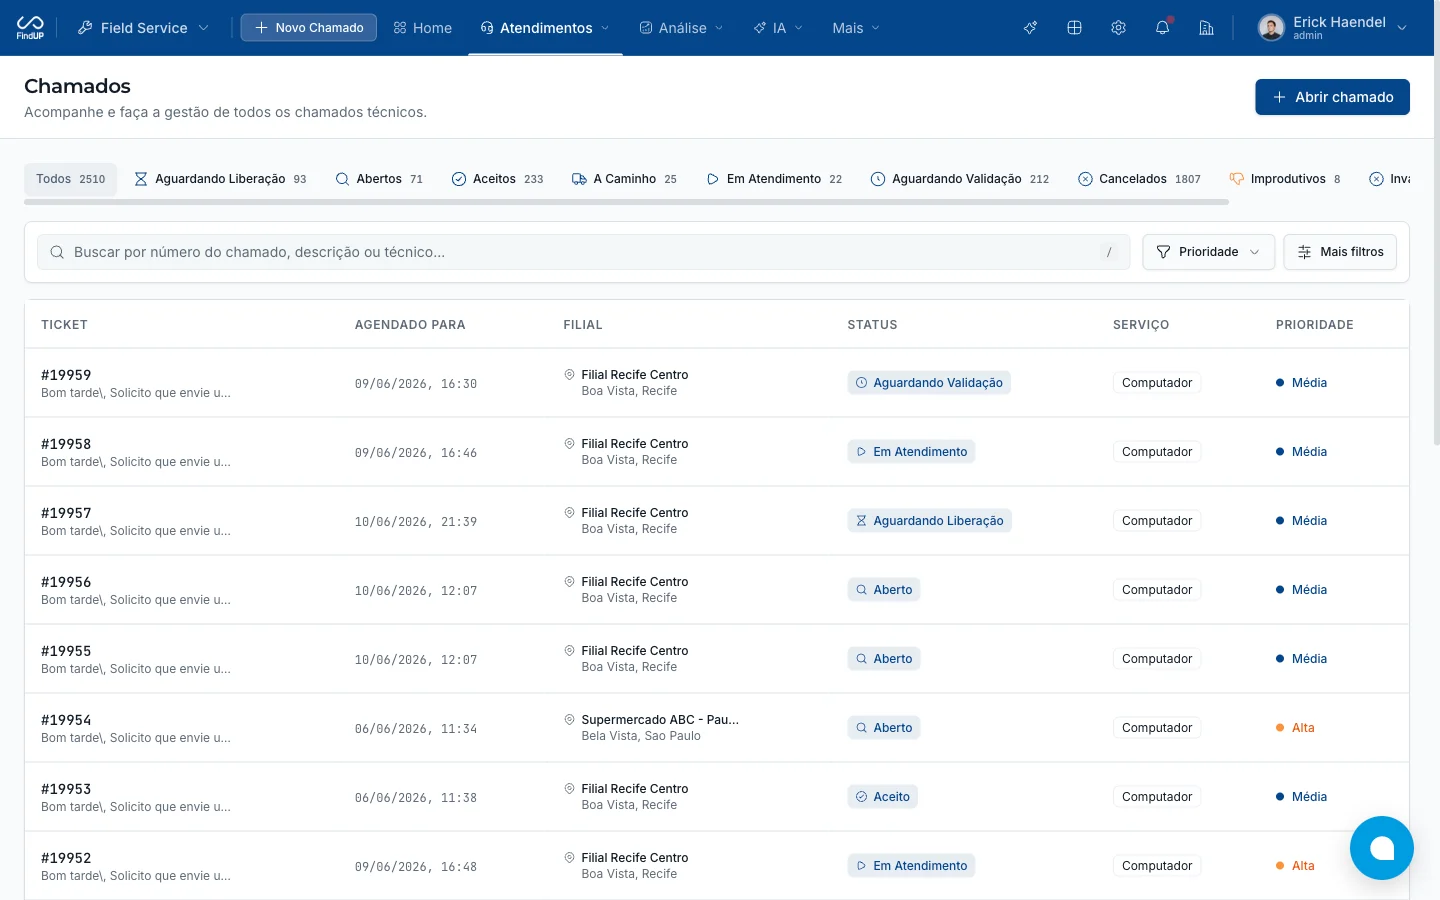Viewport: 1440px width, 900px height.
Task: Open ticket #19957
Action: tap(66, 513)
